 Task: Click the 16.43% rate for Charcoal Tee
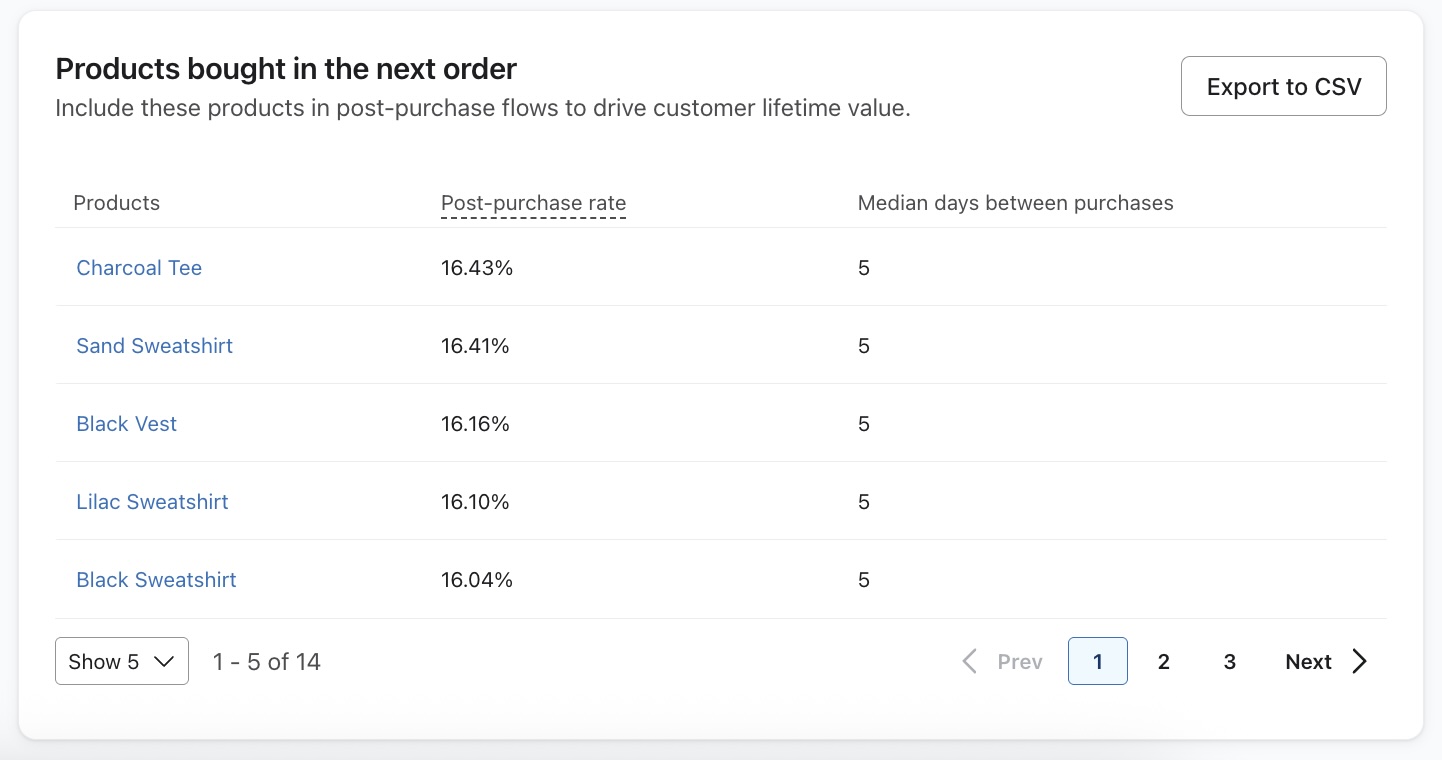pyautogui.click(x=476, y=268)
